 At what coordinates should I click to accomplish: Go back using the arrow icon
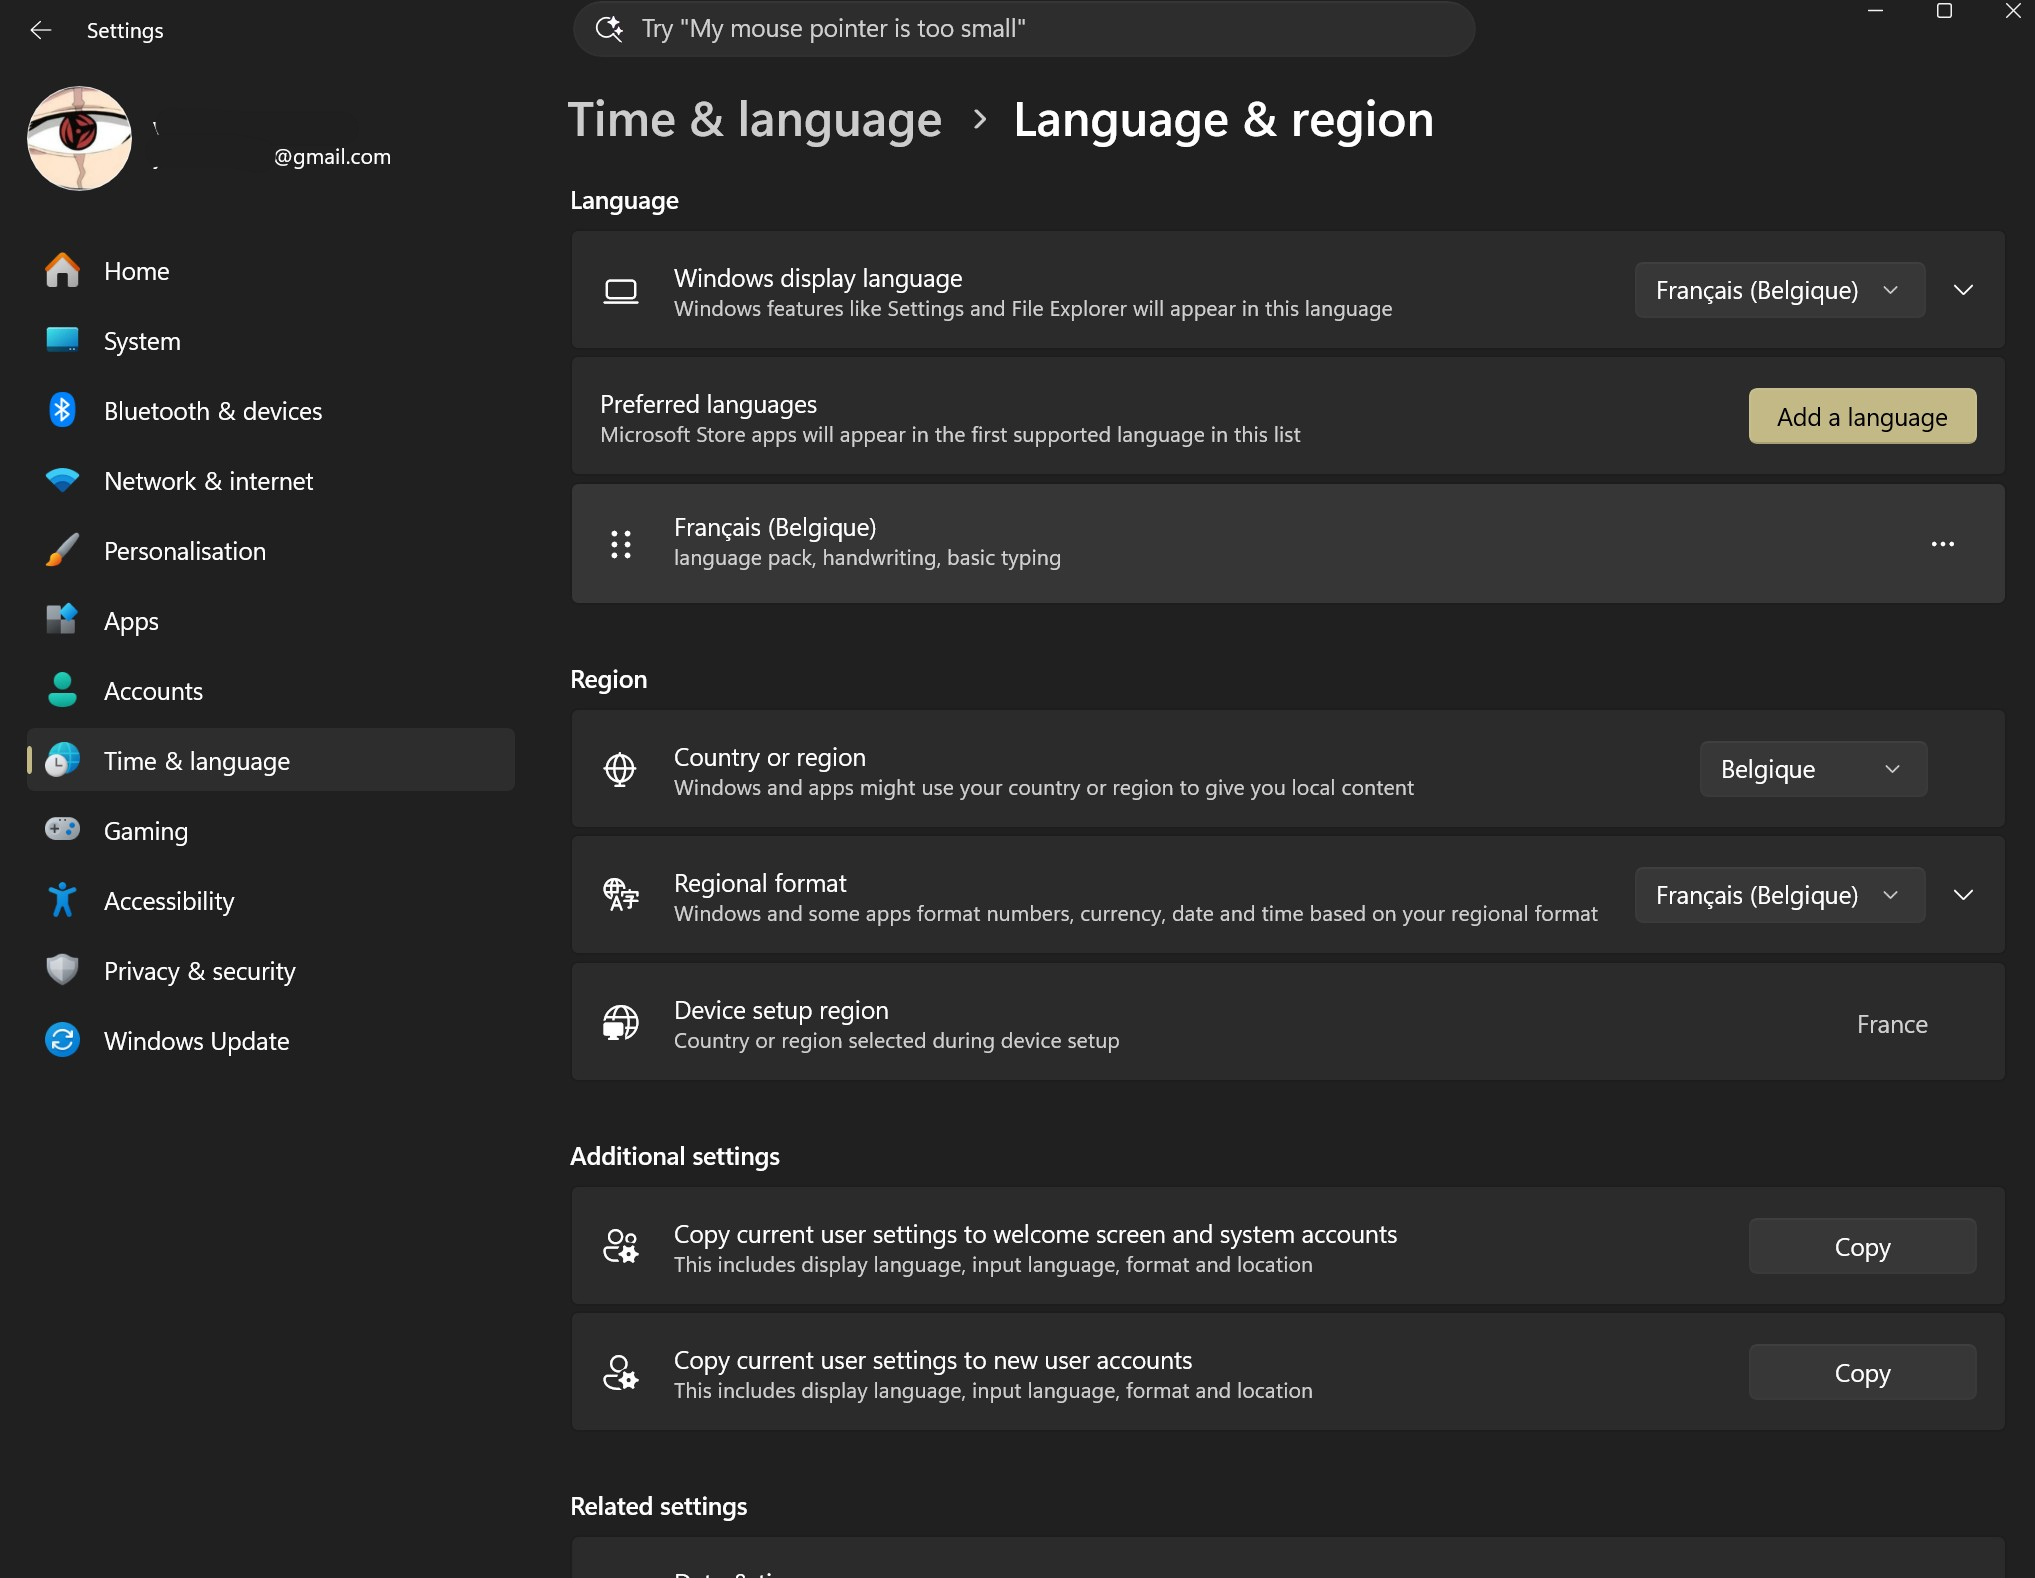tap(41, 30)
